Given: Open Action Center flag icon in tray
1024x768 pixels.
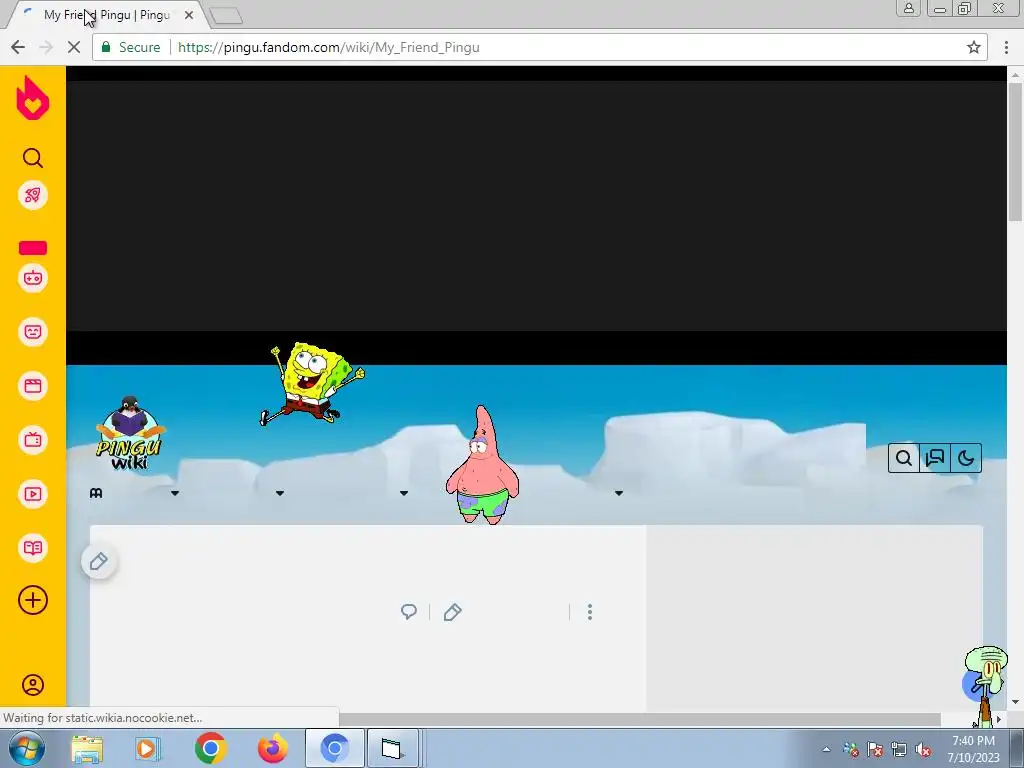Looking at the screenshot, I should [x=875, y=750].
